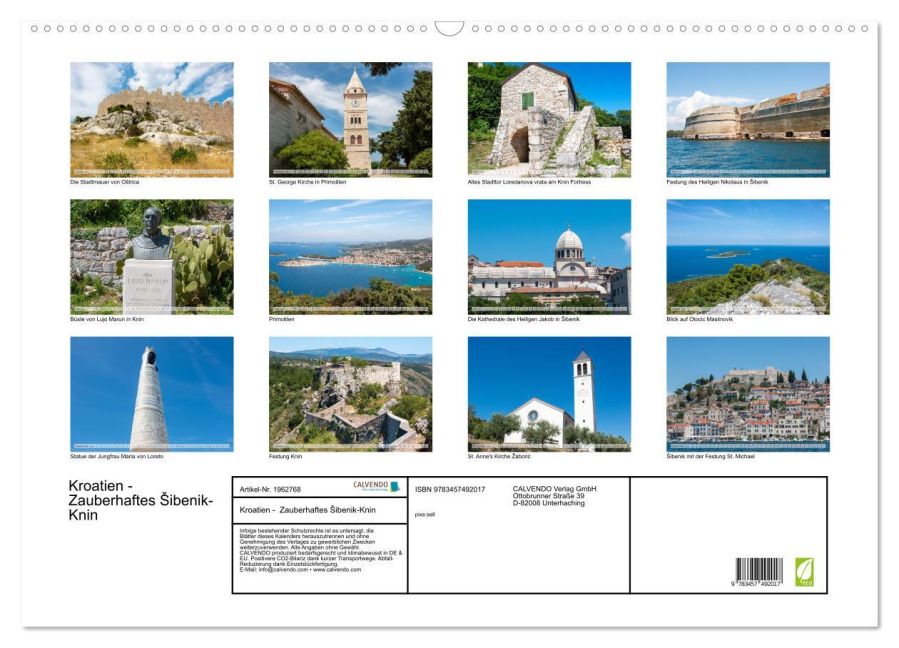
Task: Open the Ostrica city wall photo
Action: click(152, 119)
